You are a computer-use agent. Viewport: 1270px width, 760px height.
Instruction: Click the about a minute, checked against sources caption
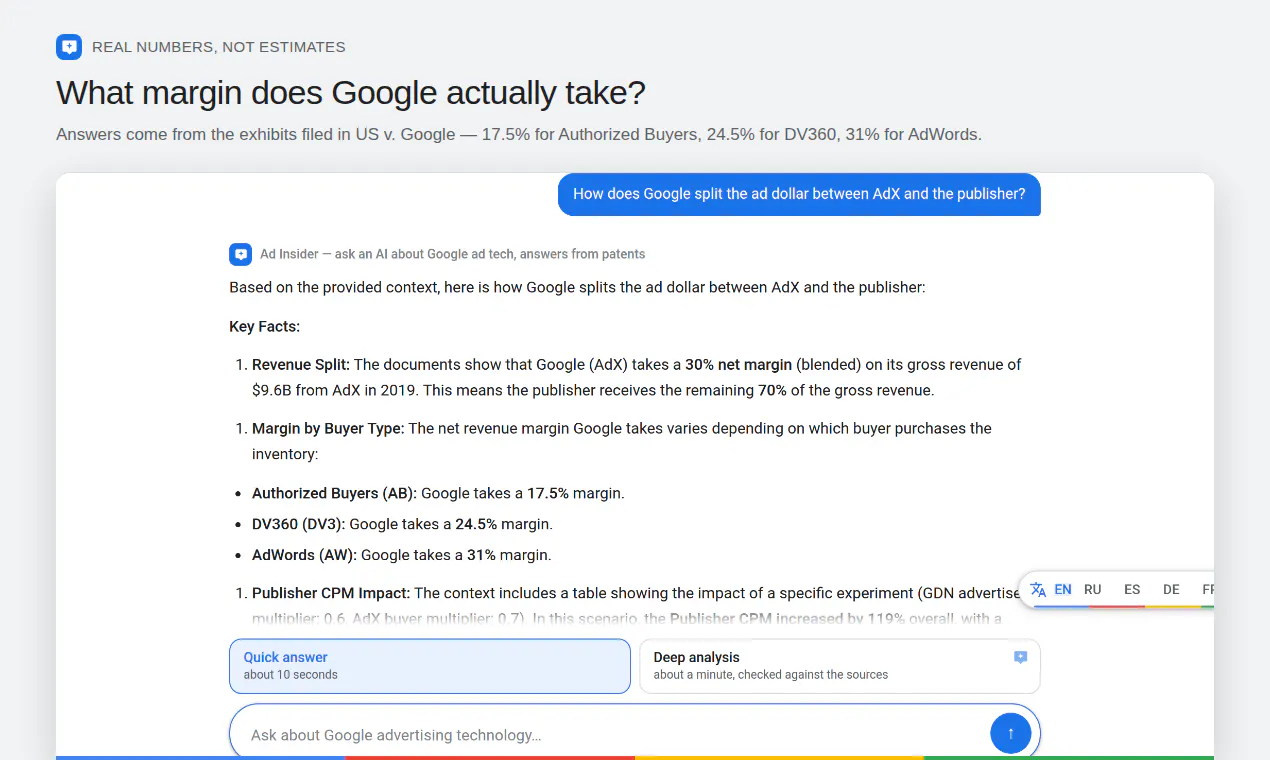[771, 675]
